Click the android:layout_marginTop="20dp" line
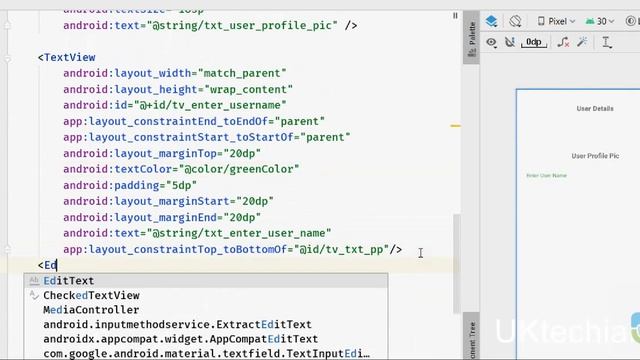 coord(162,153)
